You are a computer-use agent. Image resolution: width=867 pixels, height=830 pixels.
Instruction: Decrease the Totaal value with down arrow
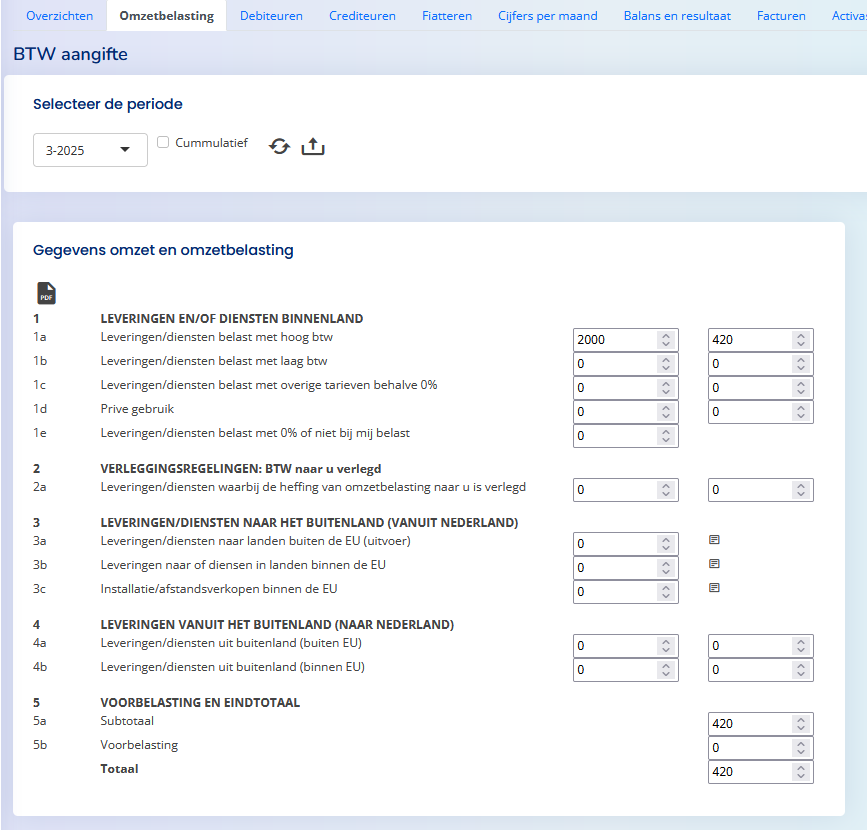click(801, 776)
